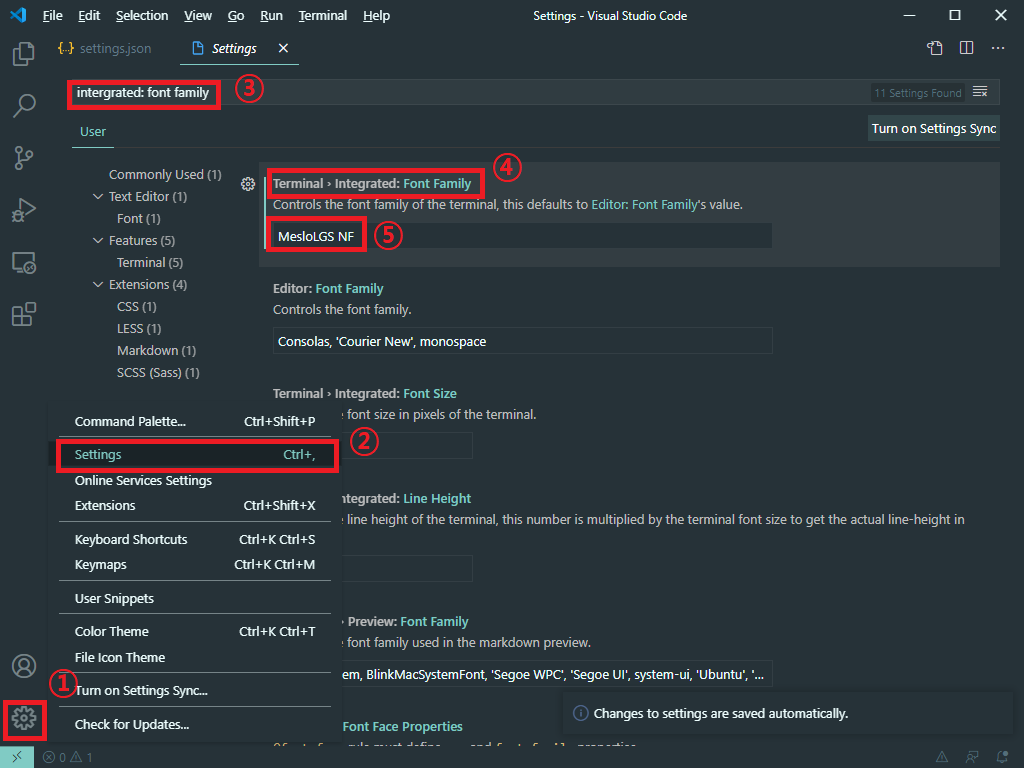This screenshot has width=1024, height=769.
Task: Click the Turn on Settings Sync button
Action: pyautogui.click(x=934, y=129)
